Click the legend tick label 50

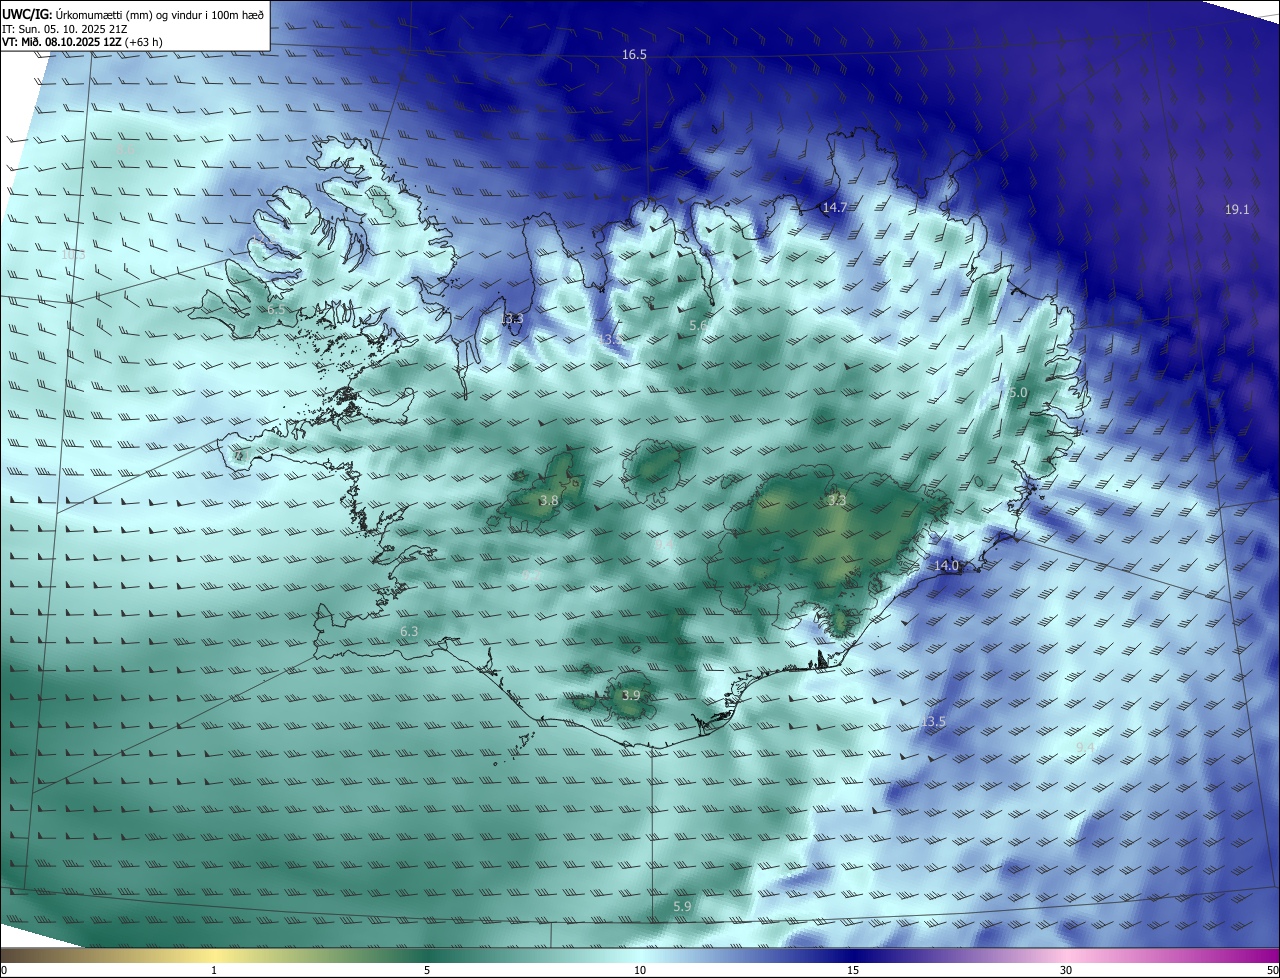click(1271, 971)
